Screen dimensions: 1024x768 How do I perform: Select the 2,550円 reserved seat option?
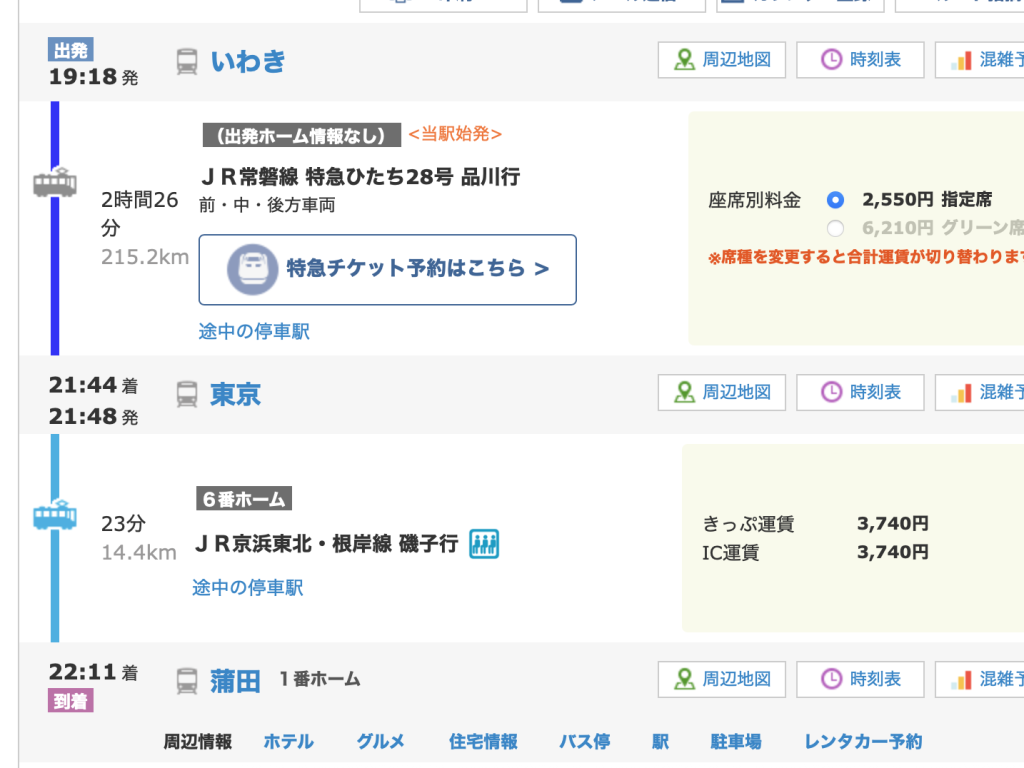[x=836, y=199]
